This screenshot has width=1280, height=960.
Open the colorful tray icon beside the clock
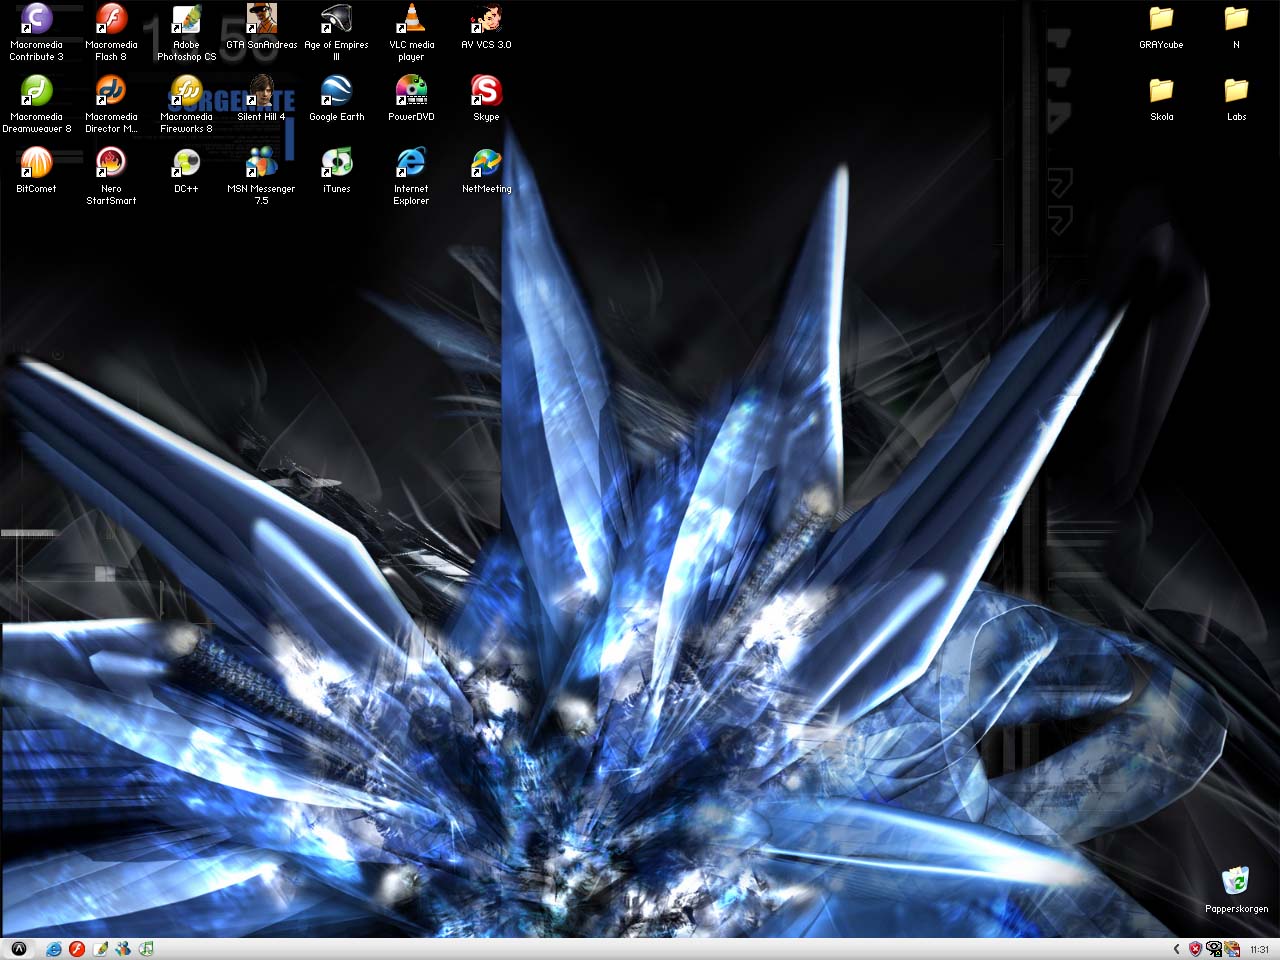tap(1232, 949)
